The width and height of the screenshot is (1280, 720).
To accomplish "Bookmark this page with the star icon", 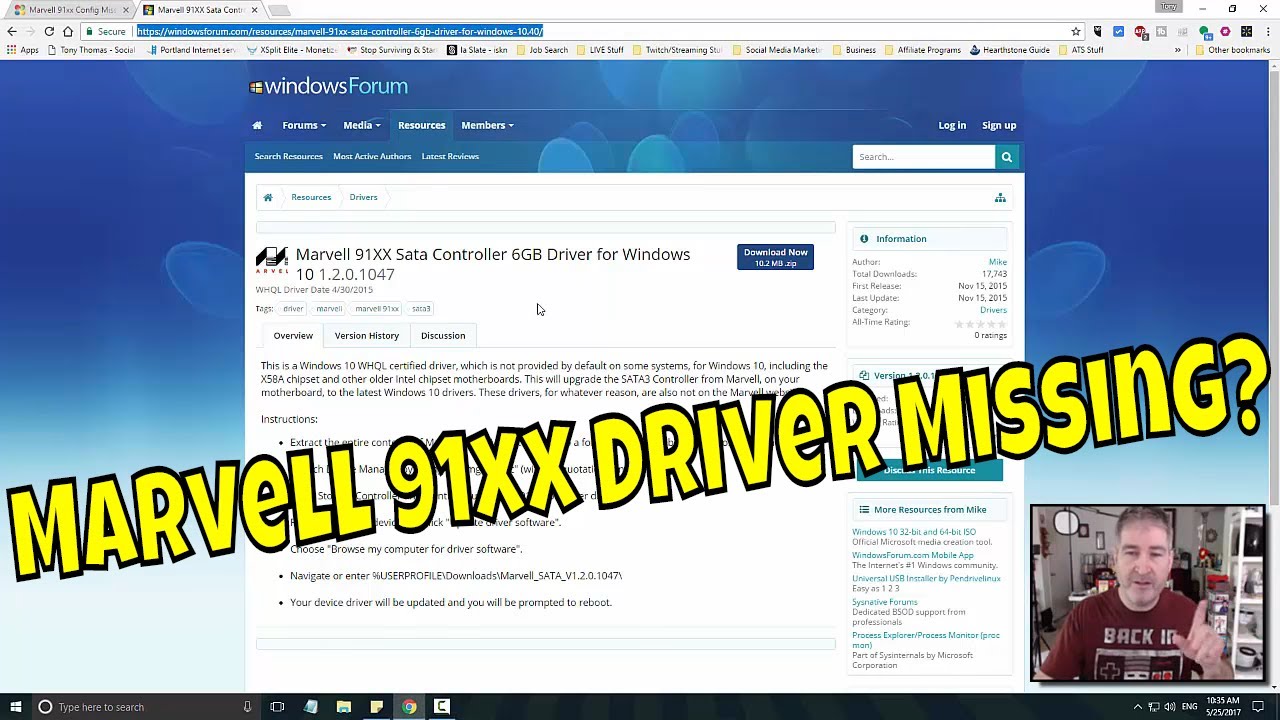I will pyautogui.click(x=1076, y=31).
